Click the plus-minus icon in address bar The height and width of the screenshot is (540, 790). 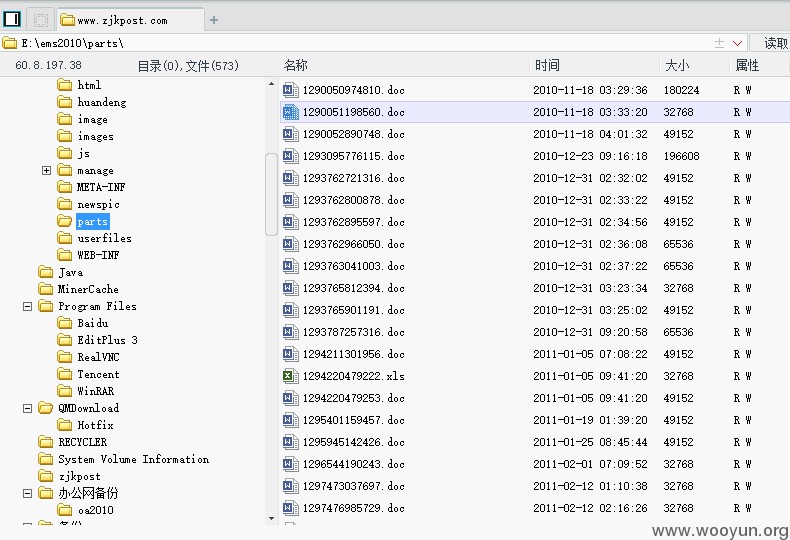click(719, 43)
